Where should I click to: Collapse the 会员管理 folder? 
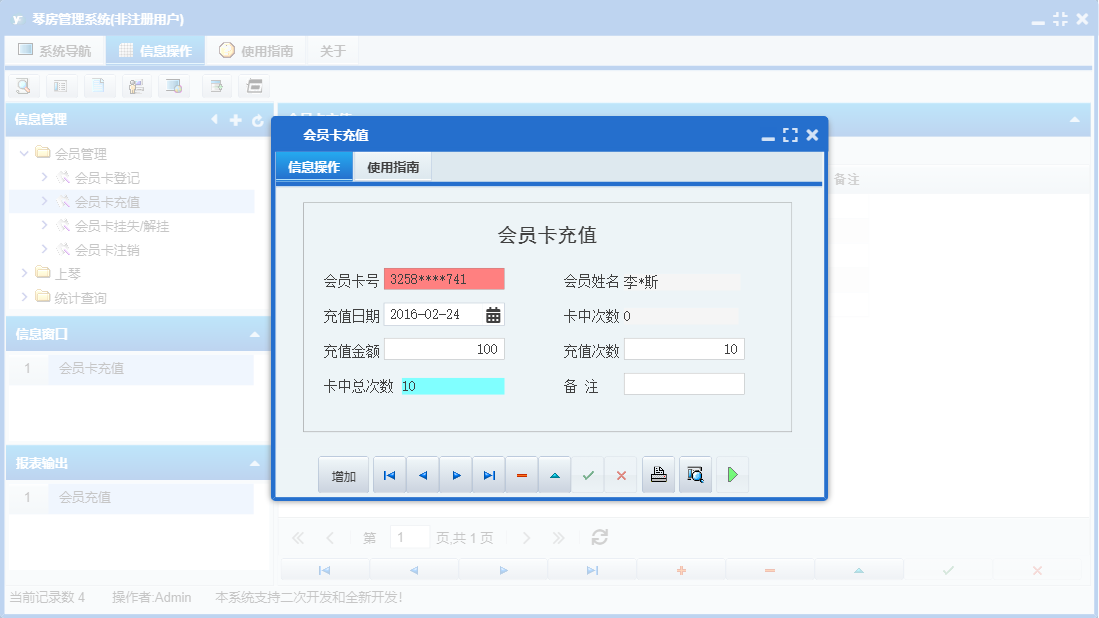click(x=22, y=152)
